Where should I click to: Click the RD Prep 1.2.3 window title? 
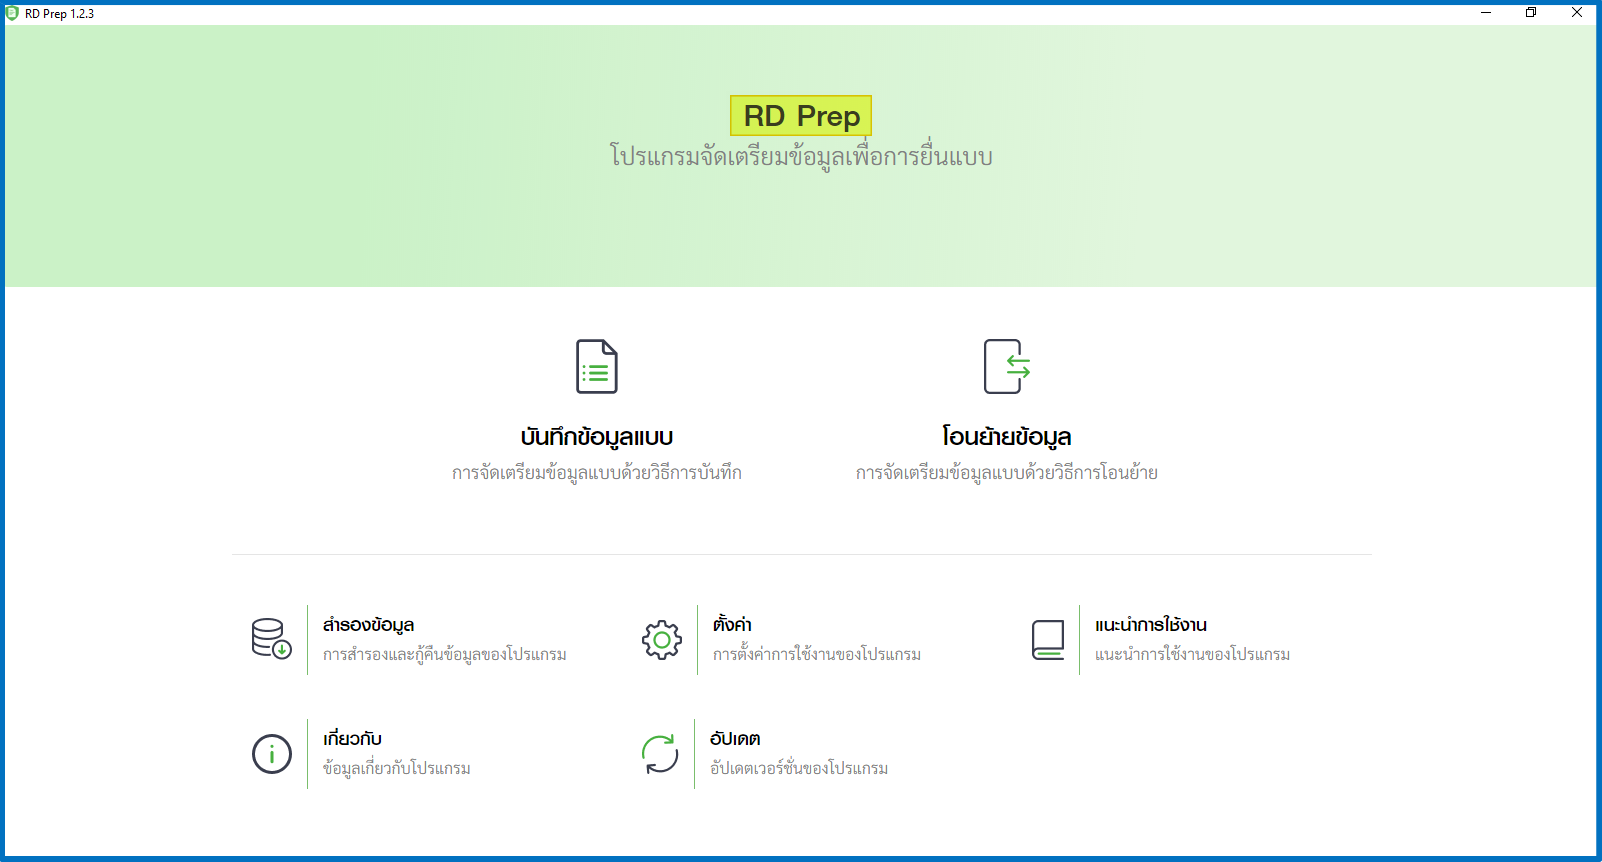pyautogui.click(x=59, y=14)
